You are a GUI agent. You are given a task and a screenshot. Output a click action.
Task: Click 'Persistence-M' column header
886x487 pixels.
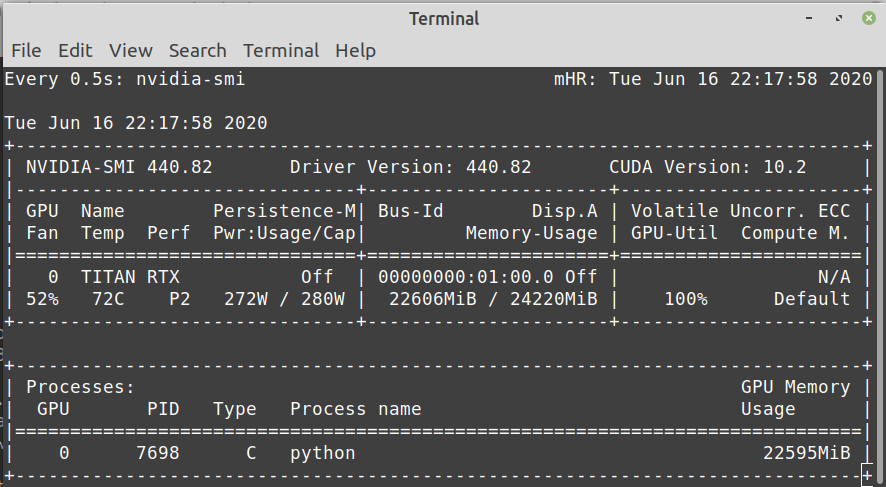coord(285,211)
